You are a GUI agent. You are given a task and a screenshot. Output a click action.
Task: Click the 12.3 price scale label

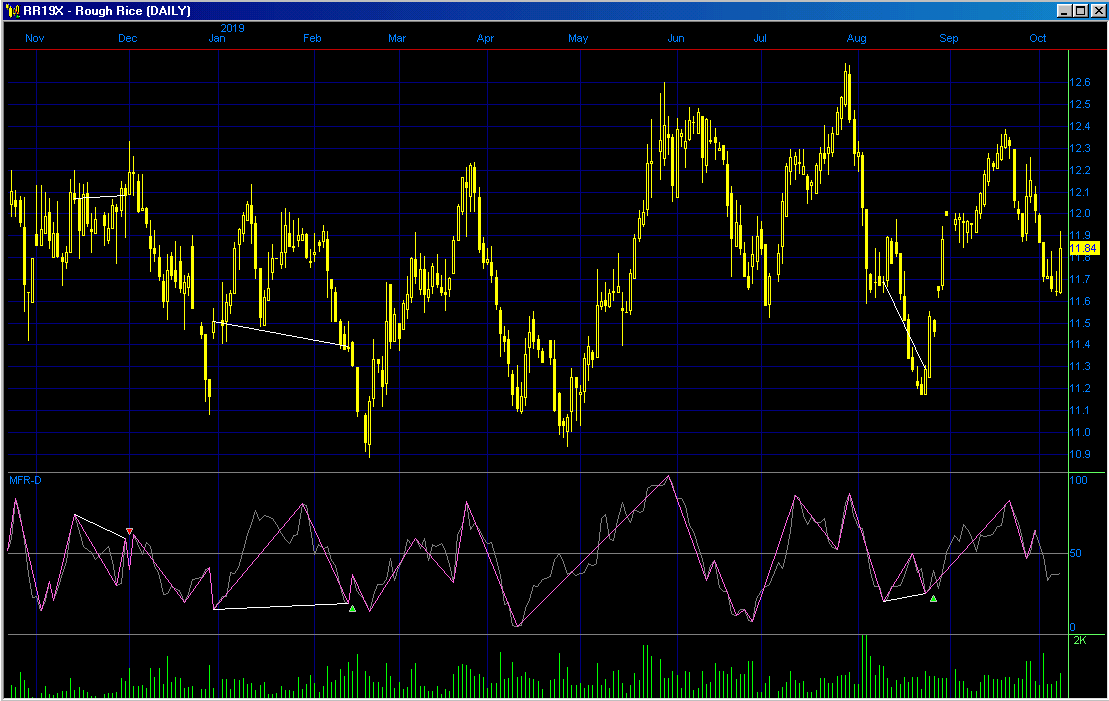(1080, 149)
